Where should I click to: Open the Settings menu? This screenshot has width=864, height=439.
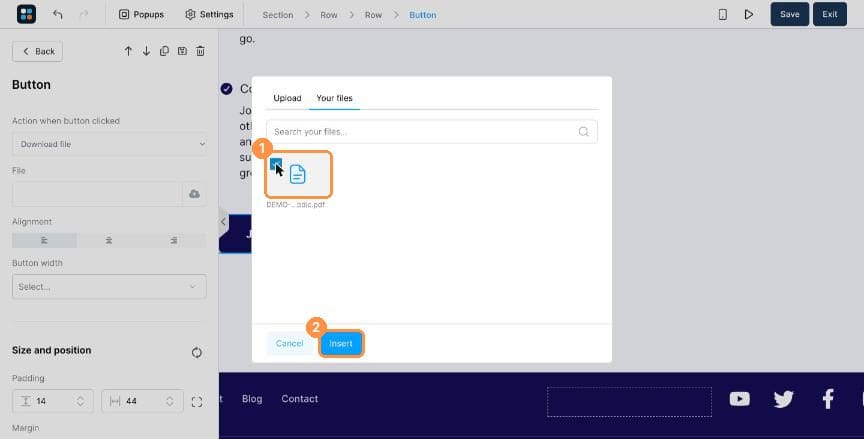[x=209, y=14]
